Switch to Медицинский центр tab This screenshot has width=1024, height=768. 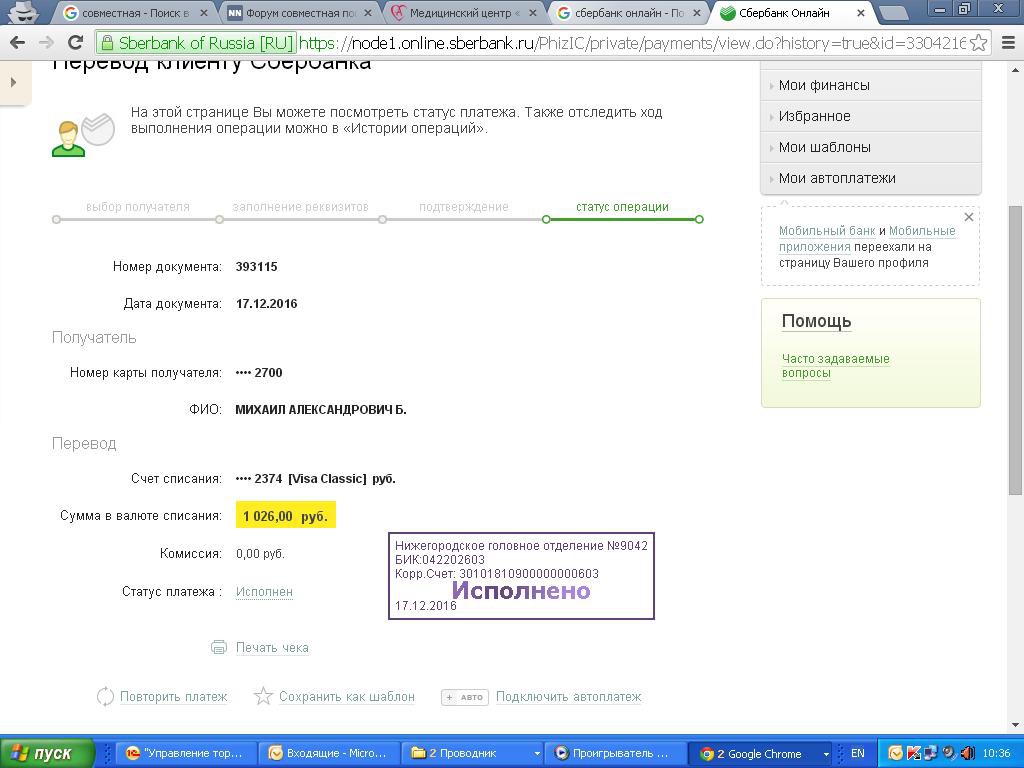[x=464, y=12]
